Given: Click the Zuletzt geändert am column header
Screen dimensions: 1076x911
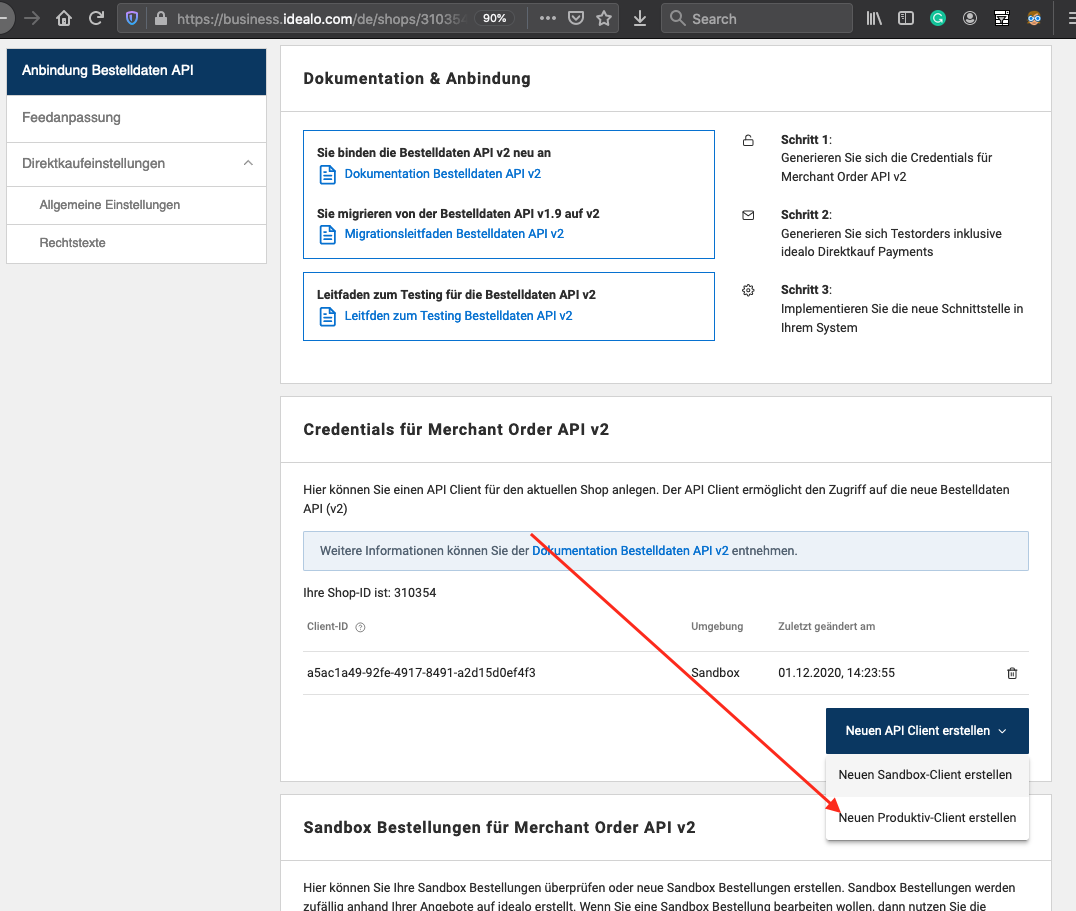Looking at the screenshot, I should (826, 626).
